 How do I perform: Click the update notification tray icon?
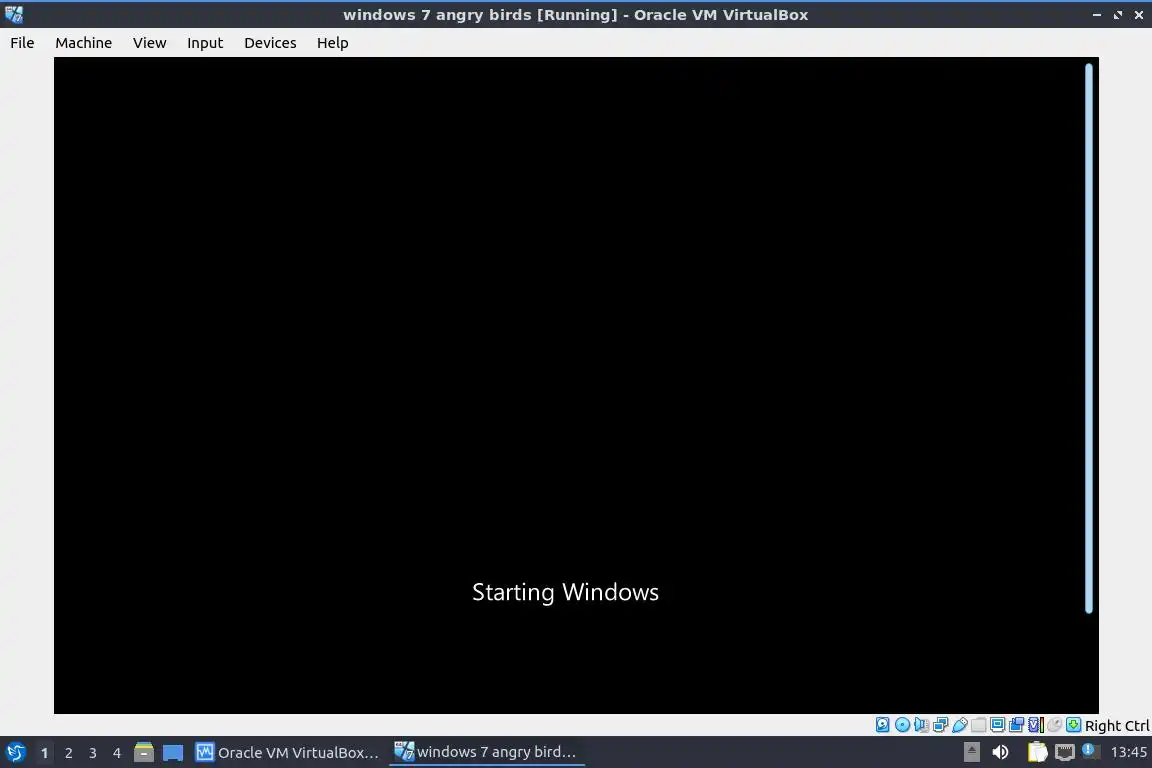click(x=1091, y=751)
